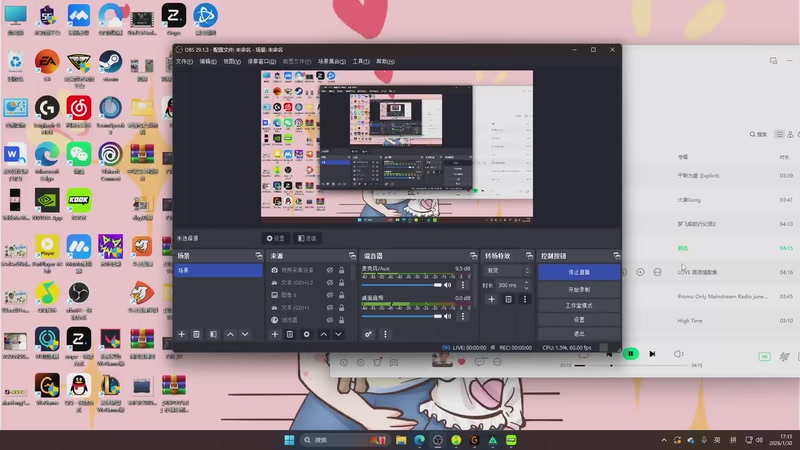Toggle visibility of 视频采集设备 source

pyautogui.click(x=330, y=270)
